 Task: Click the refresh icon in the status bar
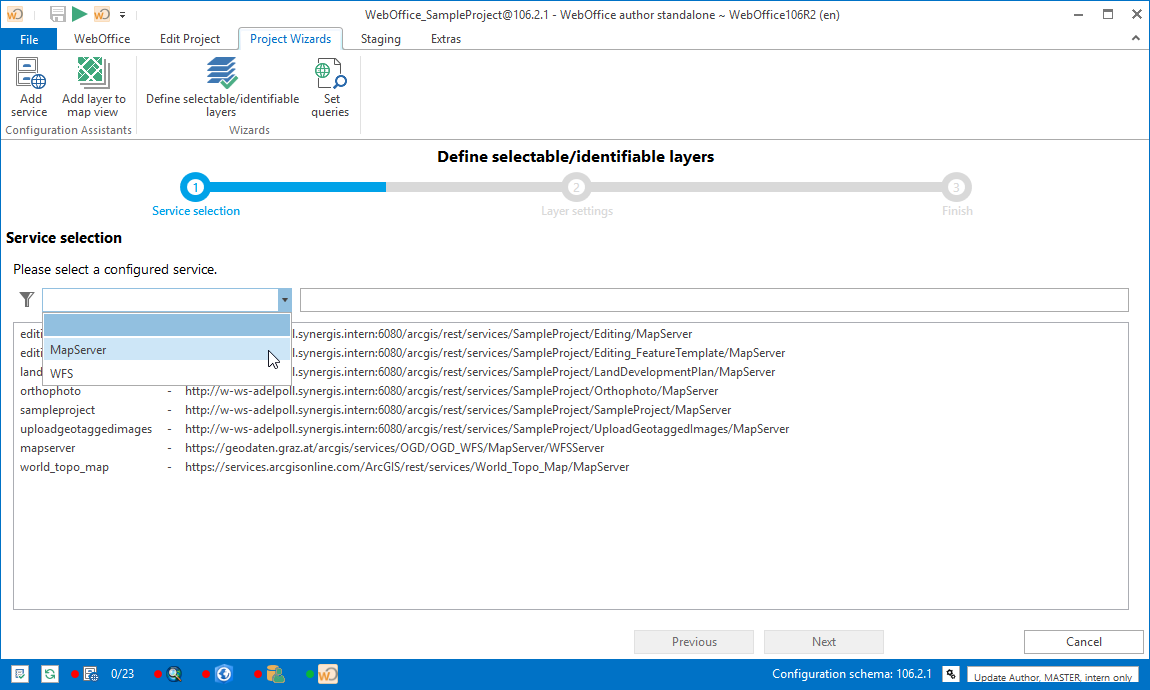click(x=49, y=673)
